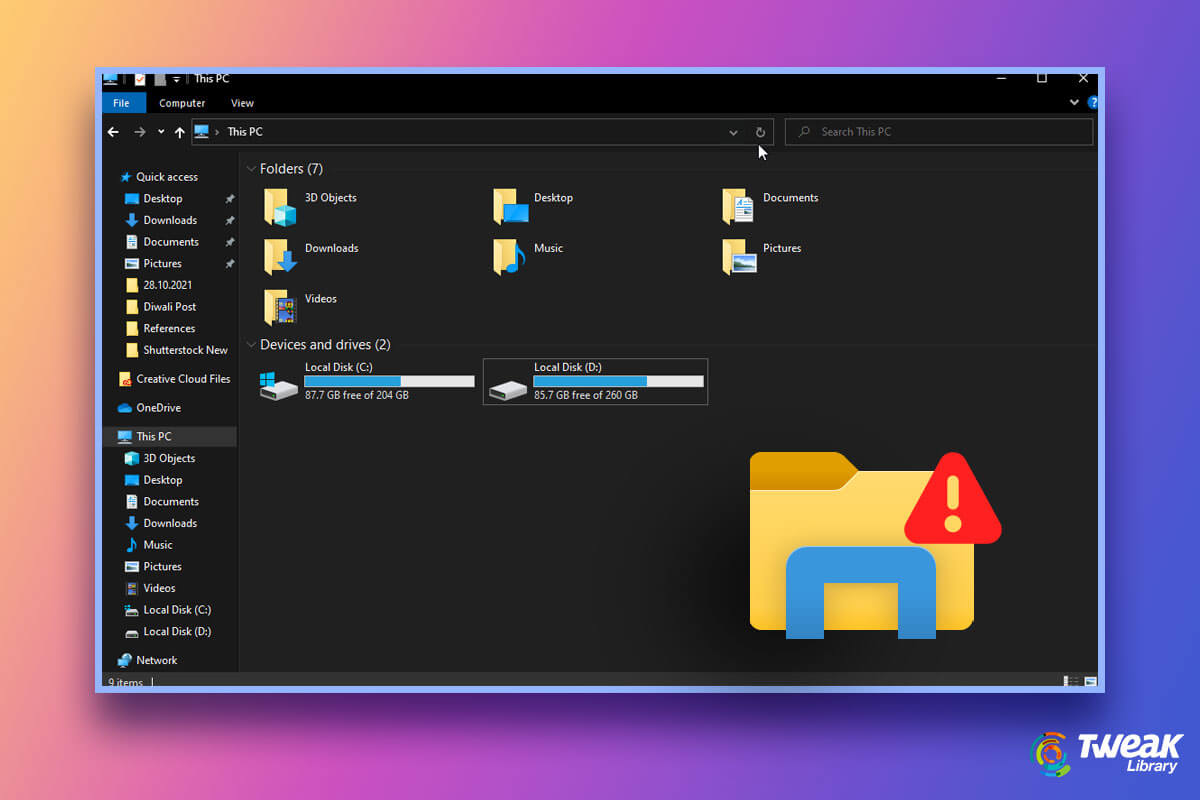1200x800 pixels.
Task: Unpin Desktop from Quick access
Action: pos(228,198)
